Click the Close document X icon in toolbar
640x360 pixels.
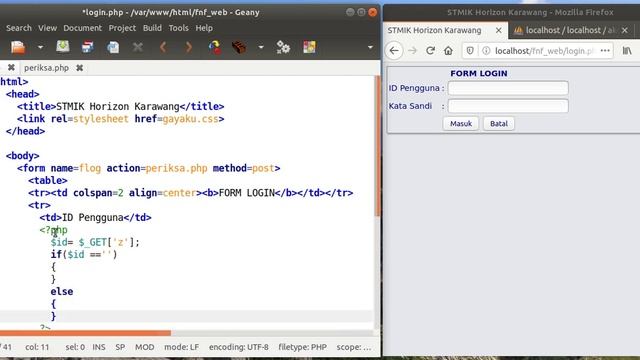(138, 47)
